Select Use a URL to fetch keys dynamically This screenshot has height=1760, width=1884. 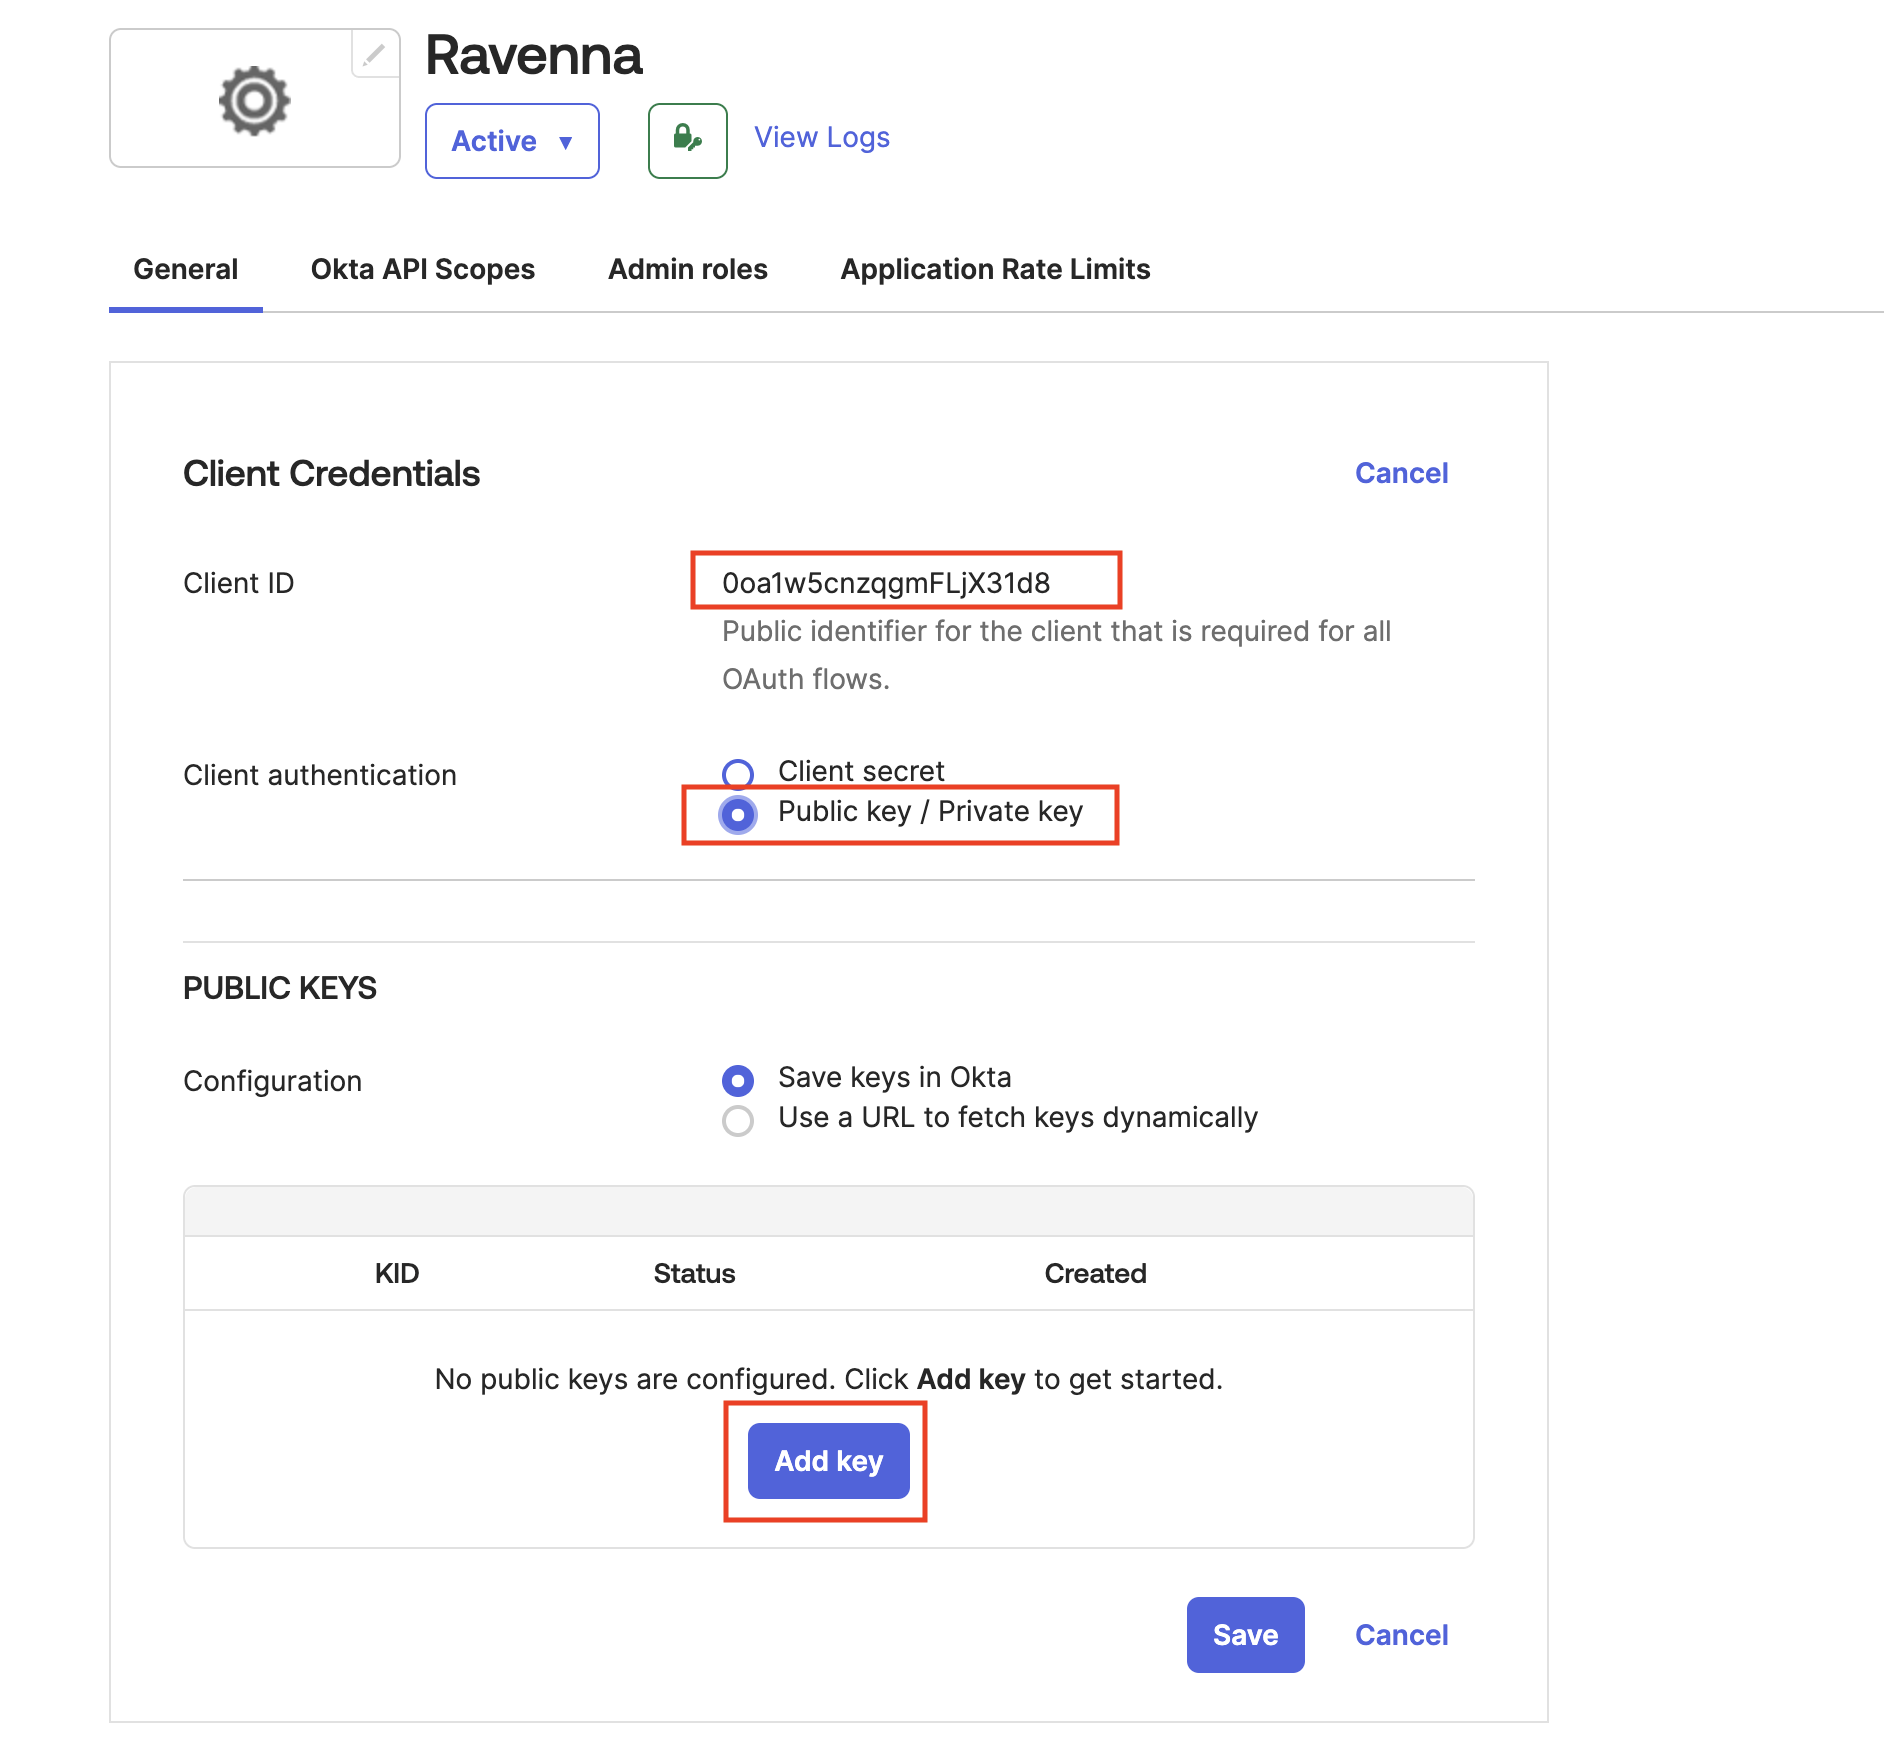coord(738,1120)
